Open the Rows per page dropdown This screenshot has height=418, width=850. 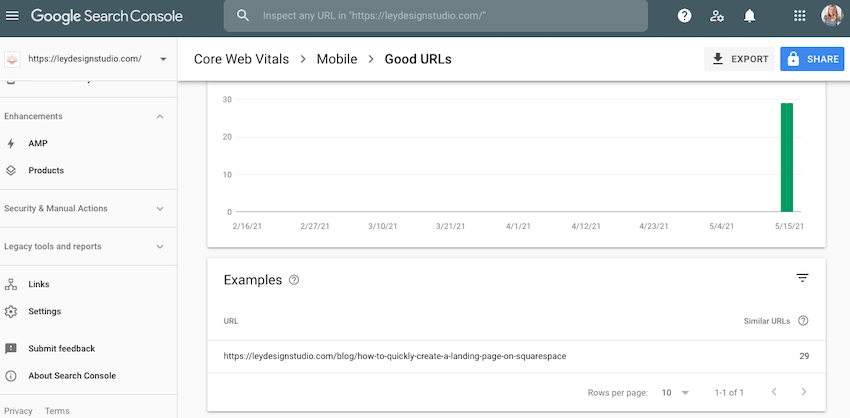(675, 392)
